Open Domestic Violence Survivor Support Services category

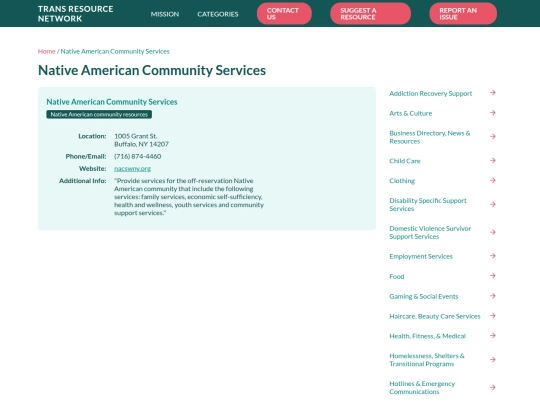point(430,232)
